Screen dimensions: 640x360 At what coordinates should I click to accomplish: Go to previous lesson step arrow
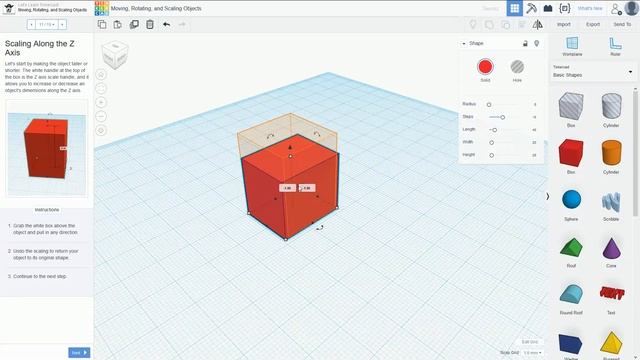tap(31, 24)
